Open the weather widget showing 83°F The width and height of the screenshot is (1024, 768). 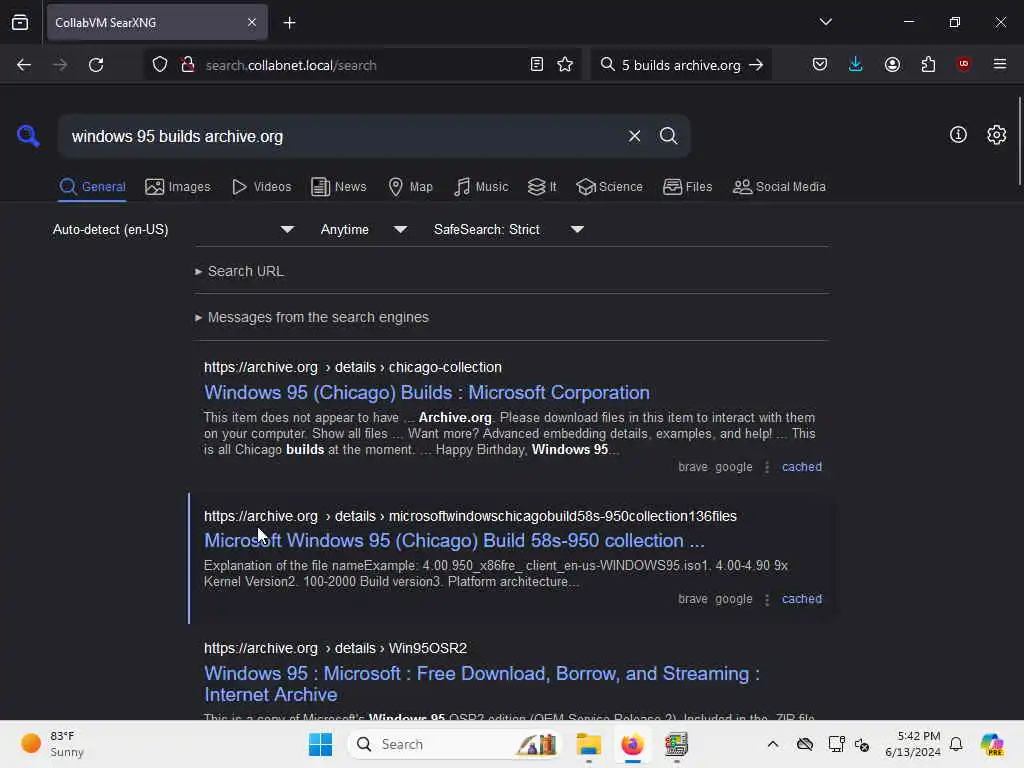[53, 744]
